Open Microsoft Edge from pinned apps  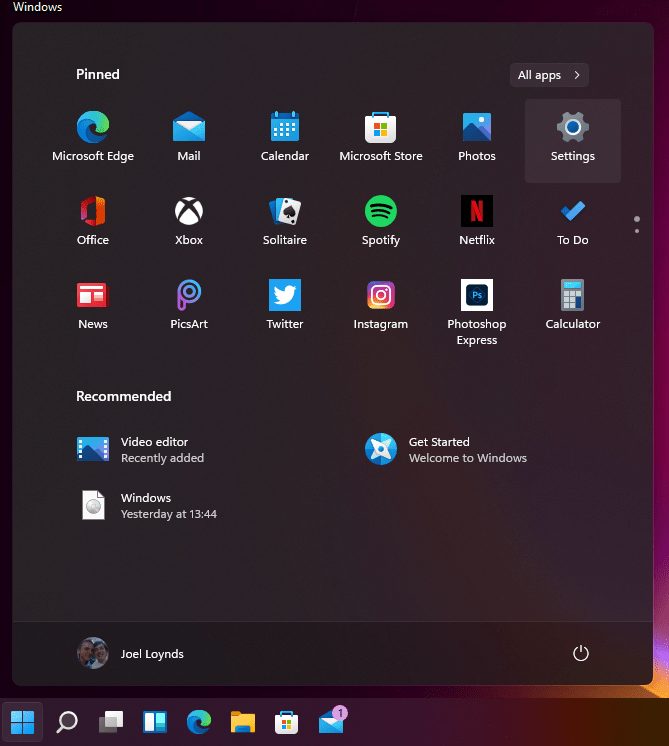pyautogui.click(x=93, y=137)
